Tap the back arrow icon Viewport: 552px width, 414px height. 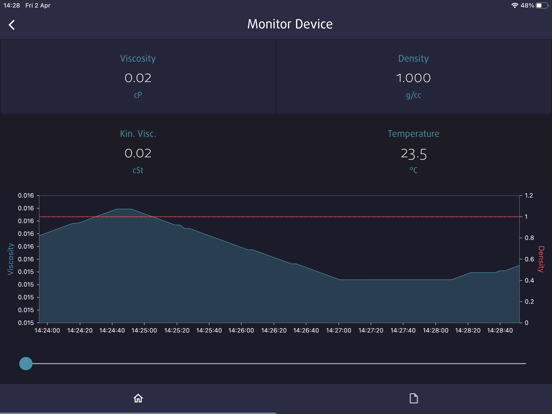tap(12, 25)
